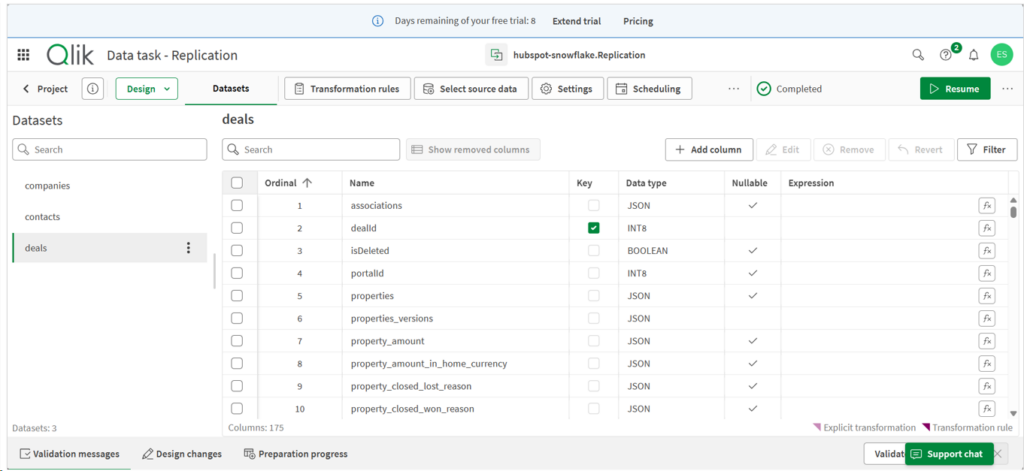Click the replication task icon before hubspot-snowflake
Screen dimensions: 1024x471
pos(496,55)
